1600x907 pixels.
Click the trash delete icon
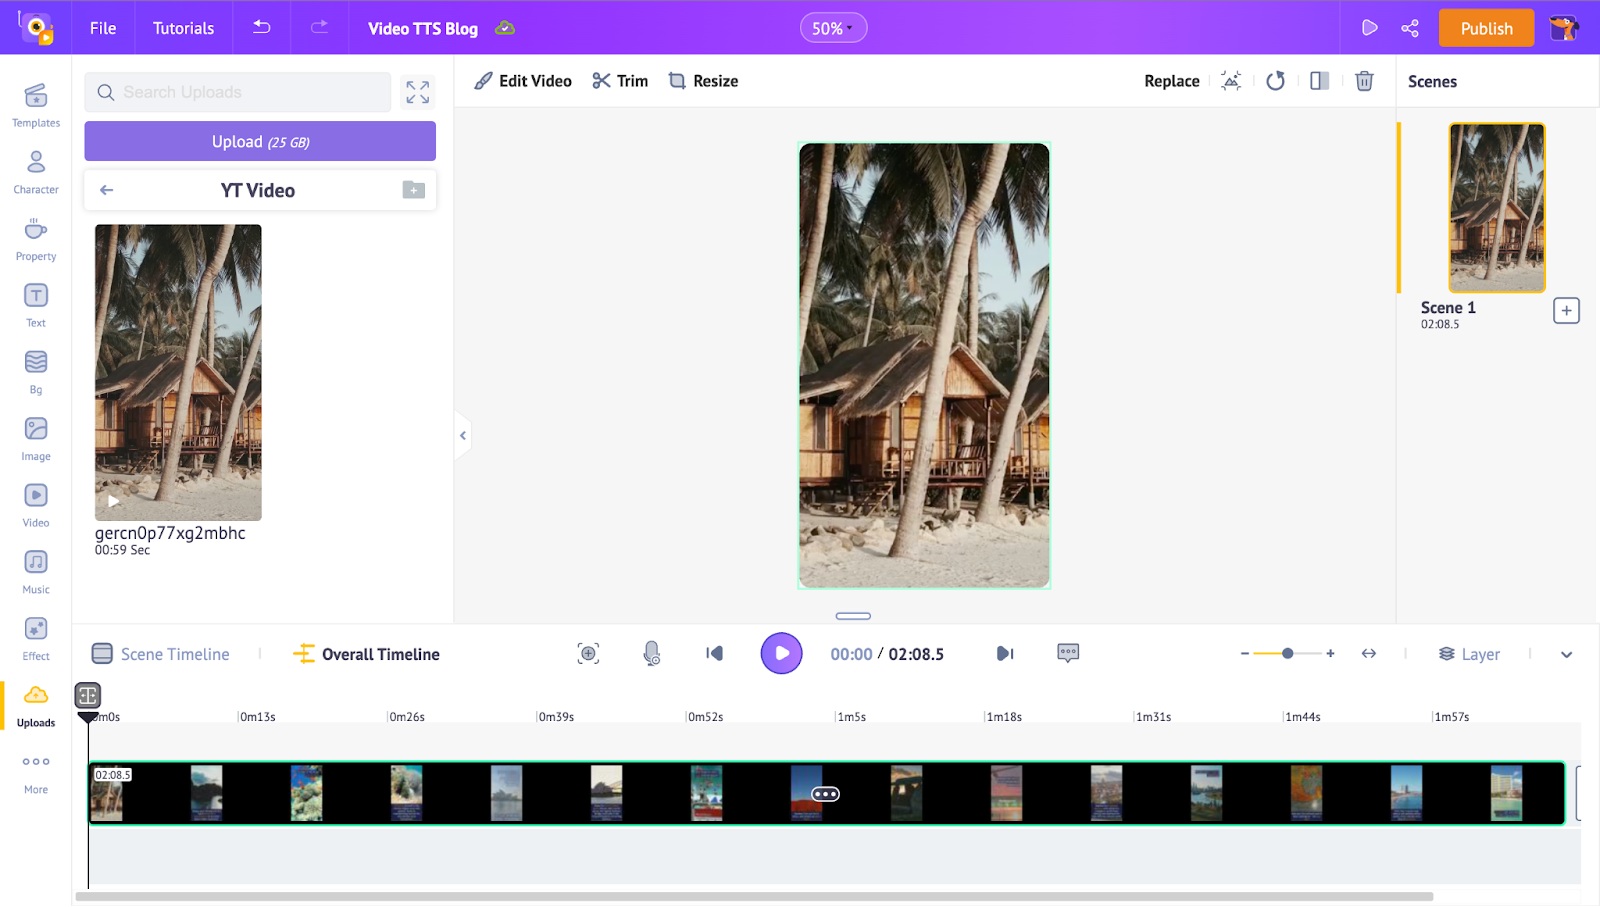[x=1364, y=81]
